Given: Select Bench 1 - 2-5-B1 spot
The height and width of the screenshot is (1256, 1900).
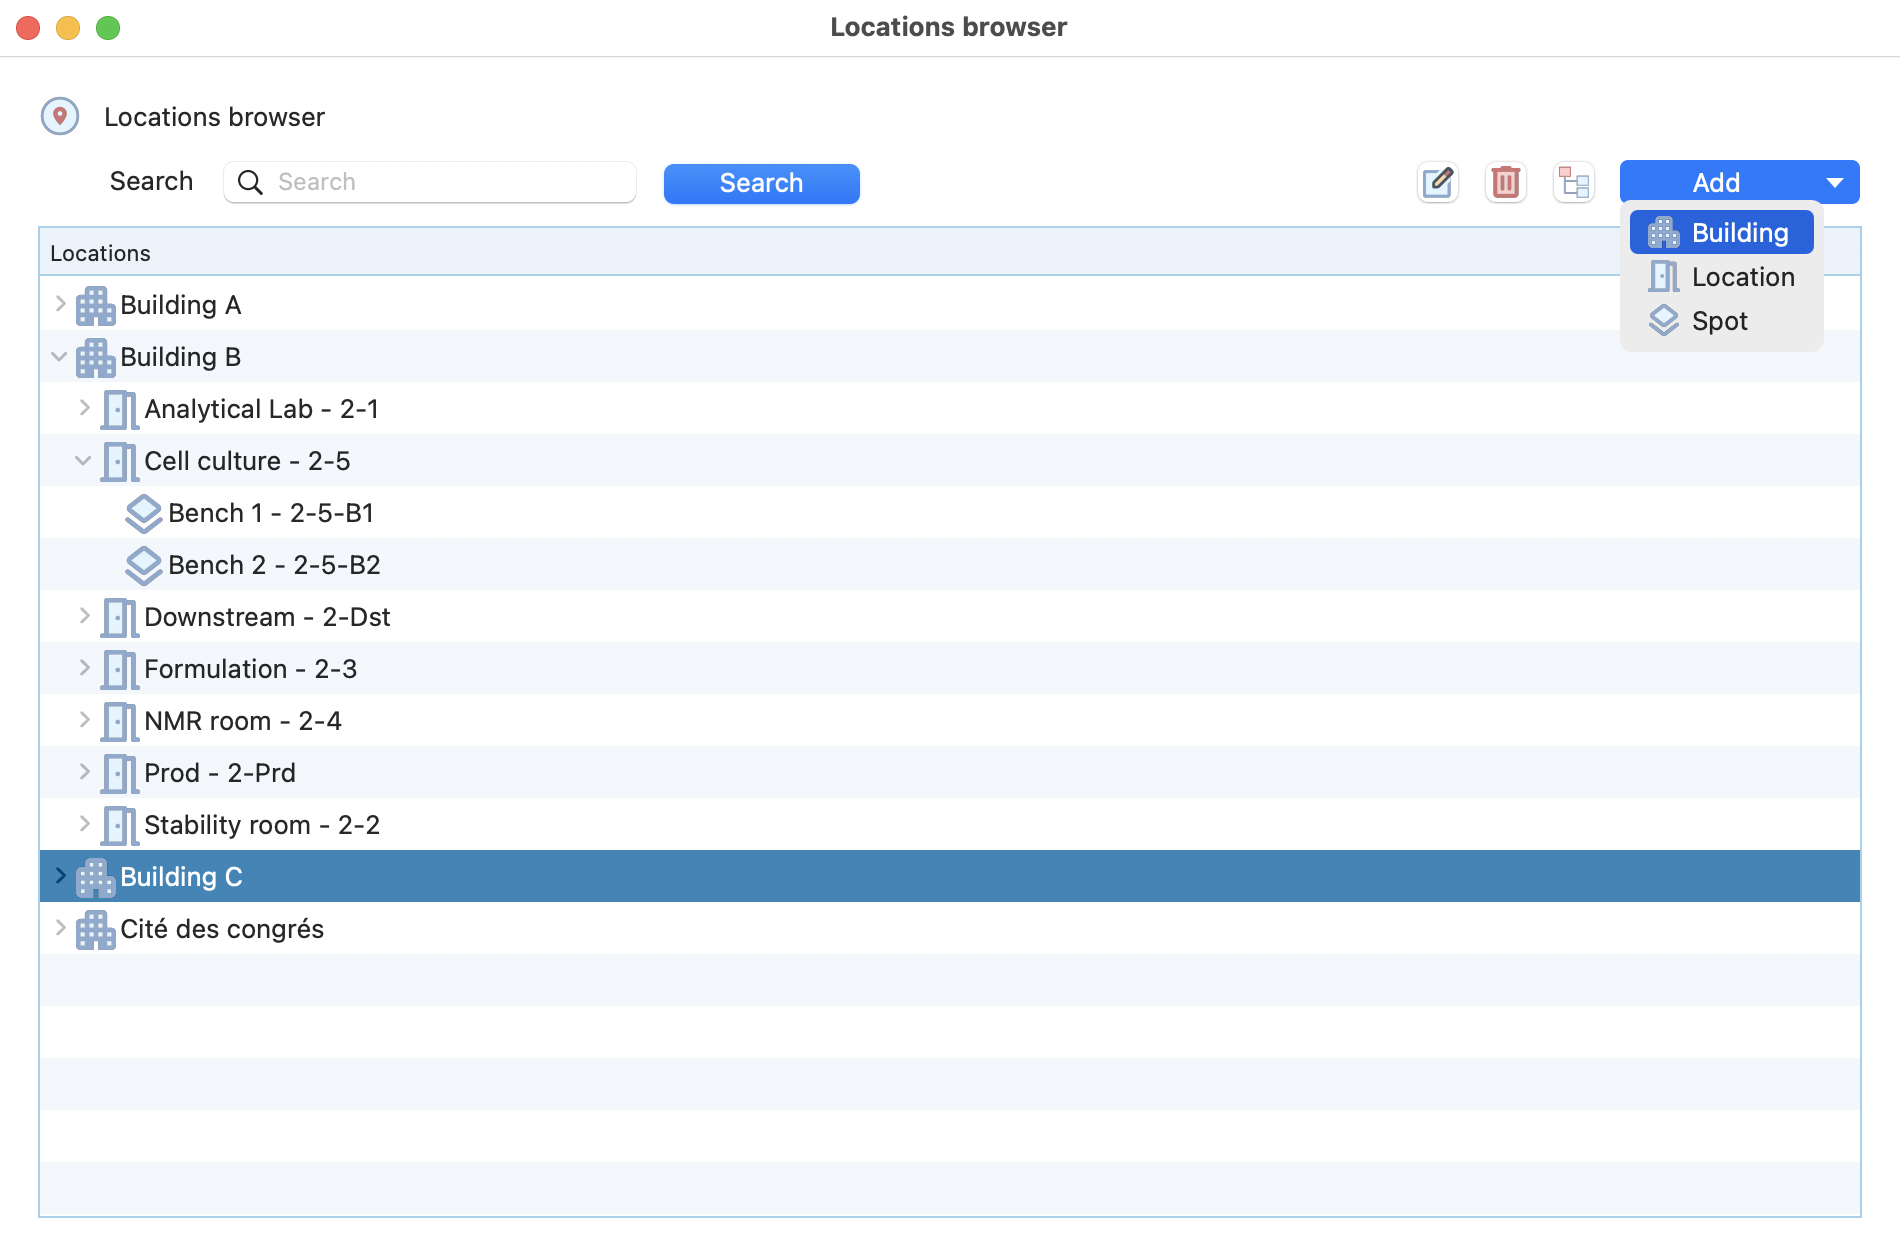Looking at the screenshot, I should pyautogui.click(x=950, y=513).
